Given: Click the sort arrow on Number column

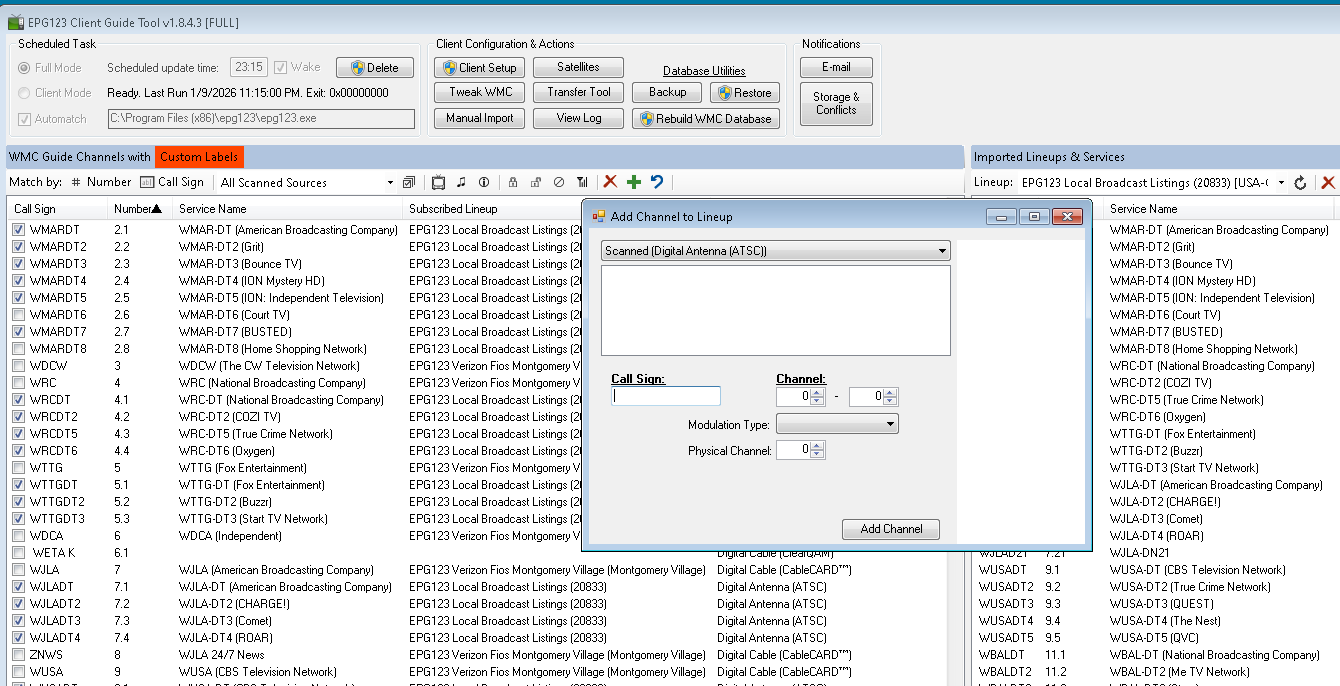Looking at the screenshot, I should coord(156,209).
